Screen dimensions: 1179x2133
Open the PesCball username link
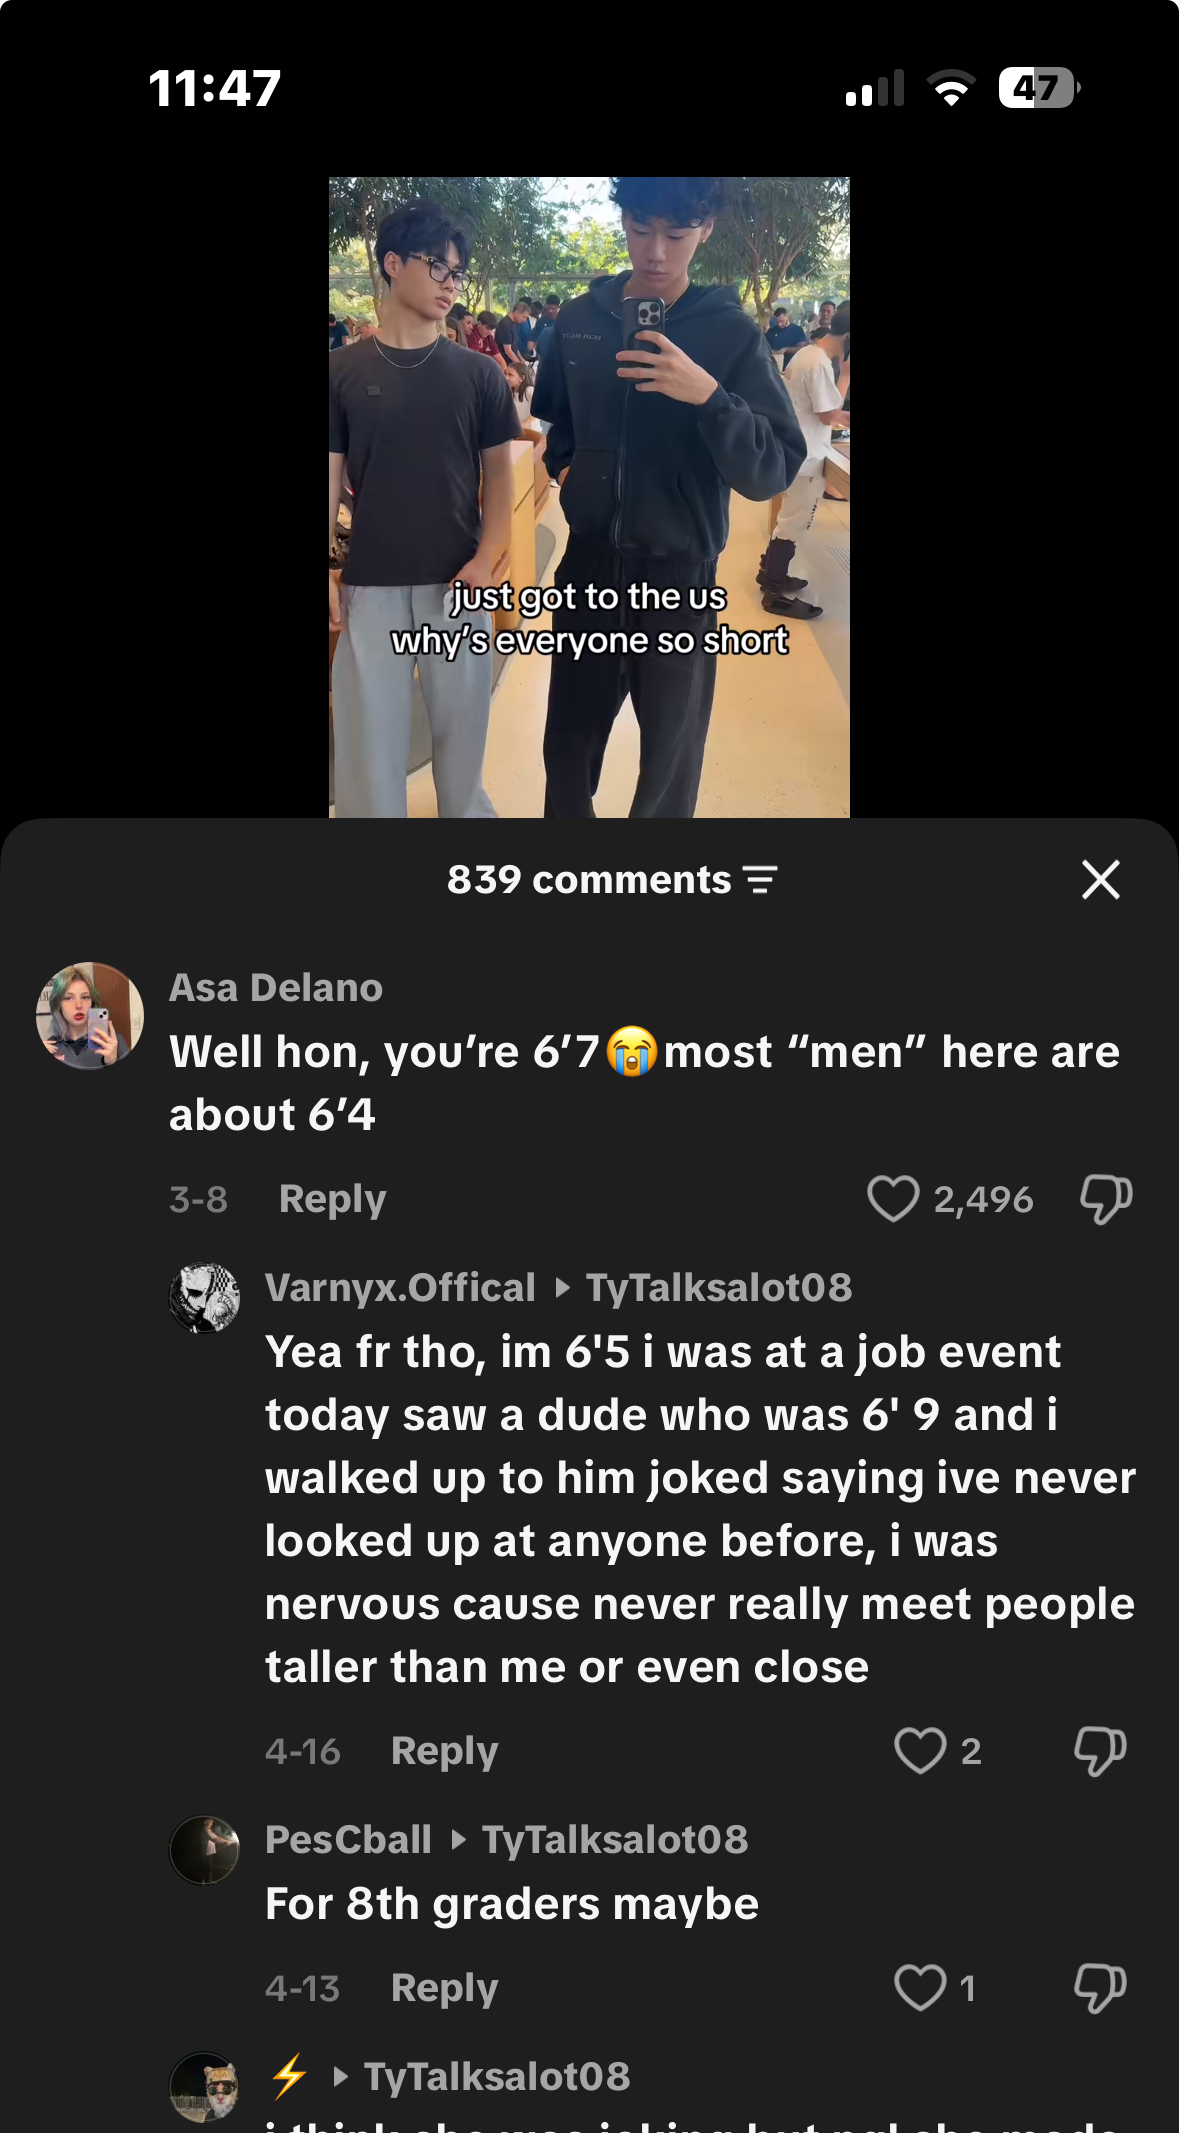[x=348, y=1840]
